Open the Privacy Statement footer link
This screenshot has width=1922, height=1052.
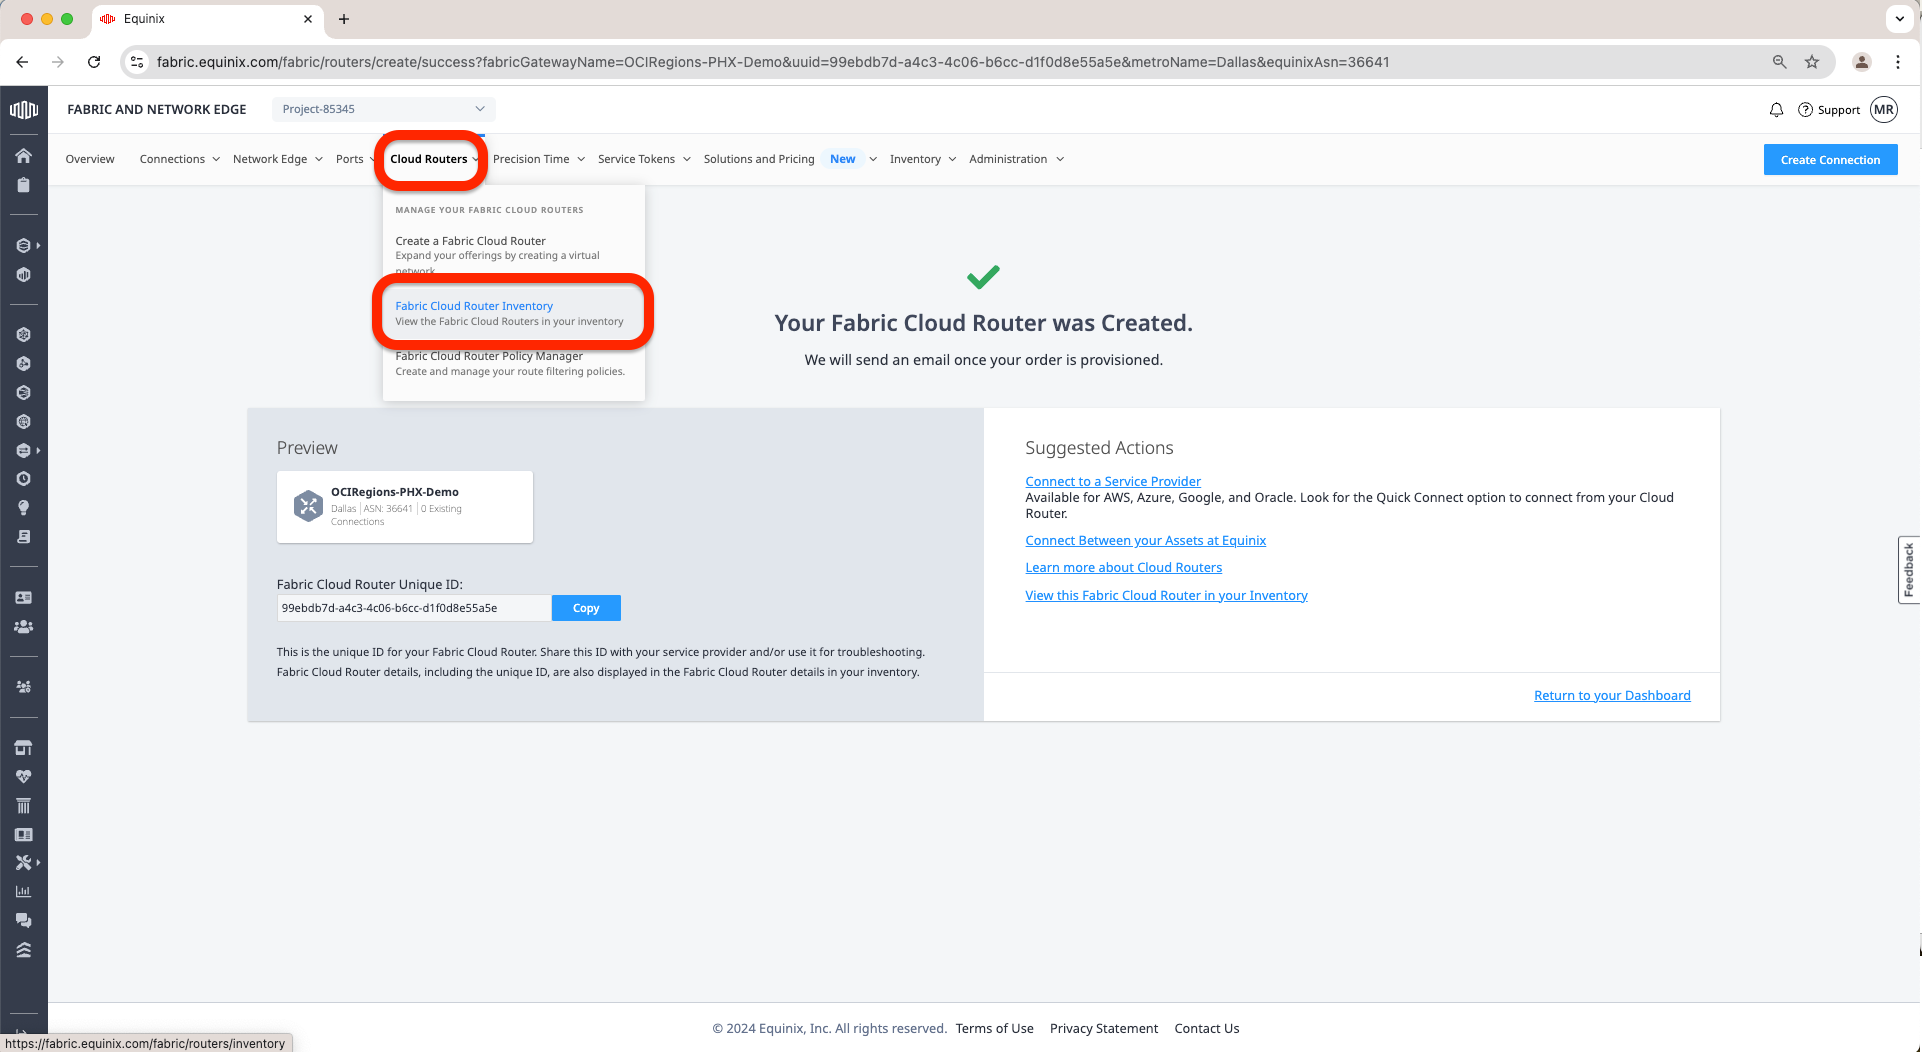coord(1104,1028)
